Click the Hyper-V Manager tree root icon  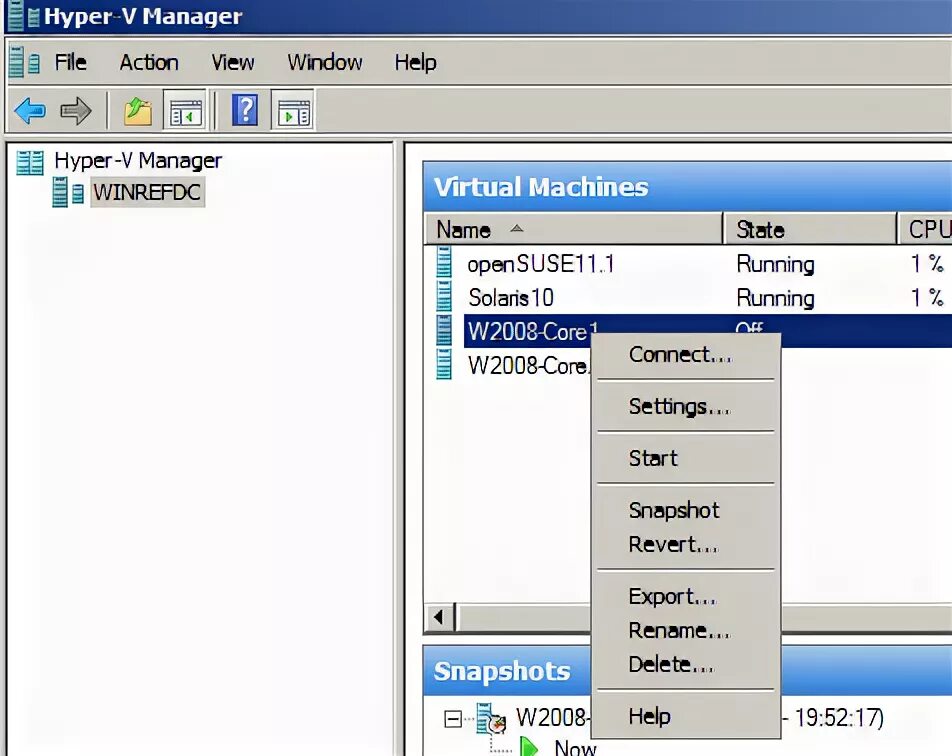pyautogui.click(x=30, y=162)
